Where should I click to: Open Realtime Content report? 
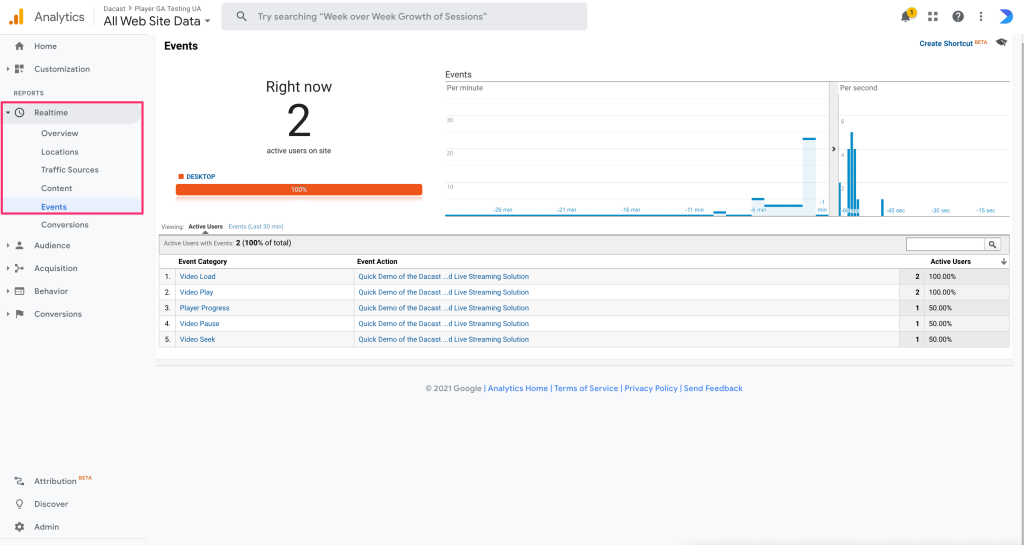57,189
